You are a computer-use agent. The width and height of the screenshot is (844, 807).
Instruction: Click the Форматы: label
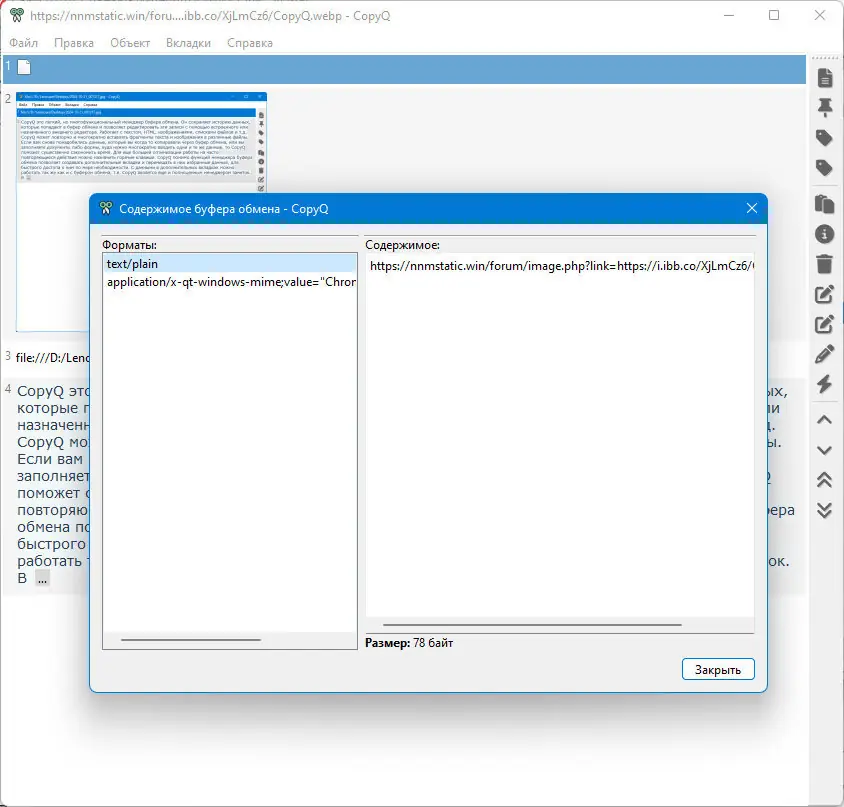[130, 245]
